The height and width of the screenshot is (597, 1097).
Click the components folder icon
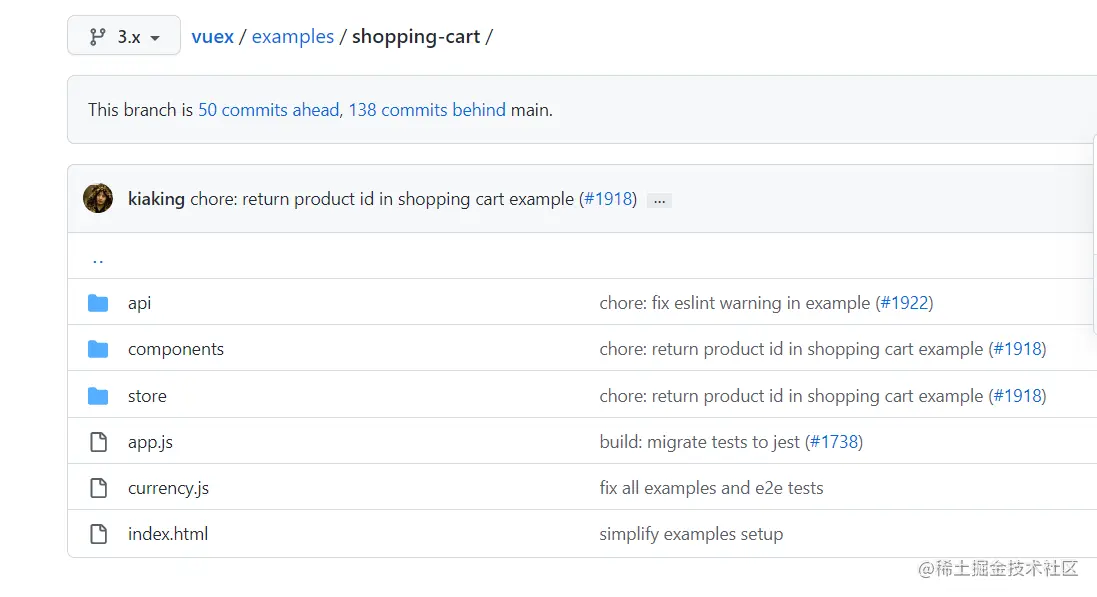pos(98,349)
